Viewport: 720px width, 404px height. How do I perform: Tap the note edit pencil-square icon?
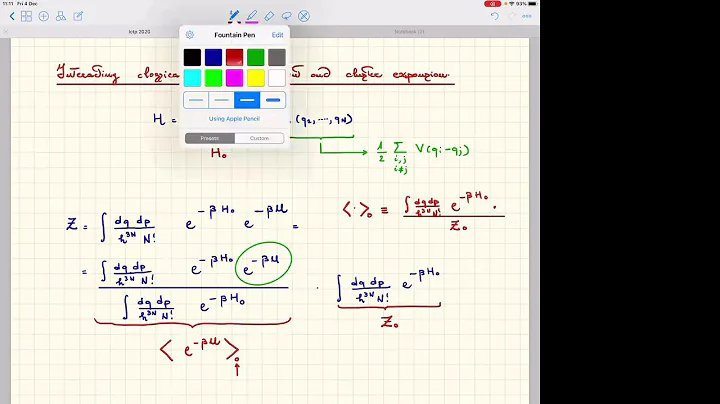point(79,17)
